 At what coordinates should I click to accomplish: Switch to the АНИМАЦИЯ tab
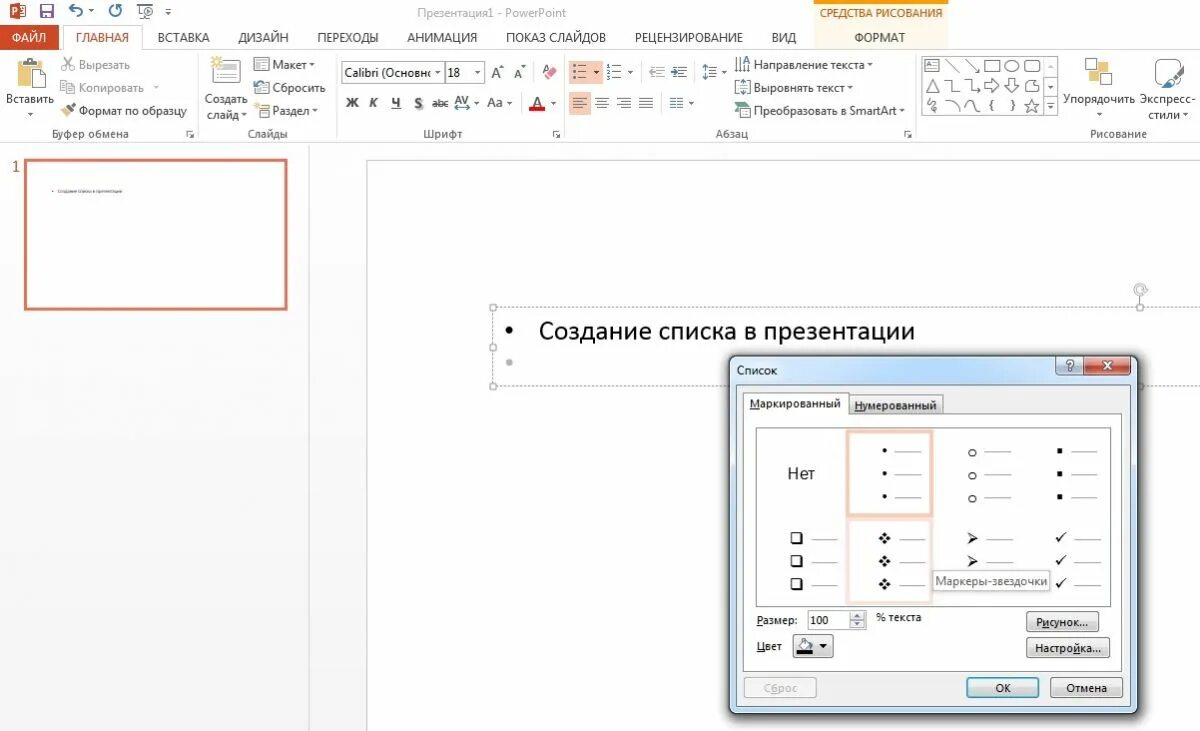pos(442,38)
